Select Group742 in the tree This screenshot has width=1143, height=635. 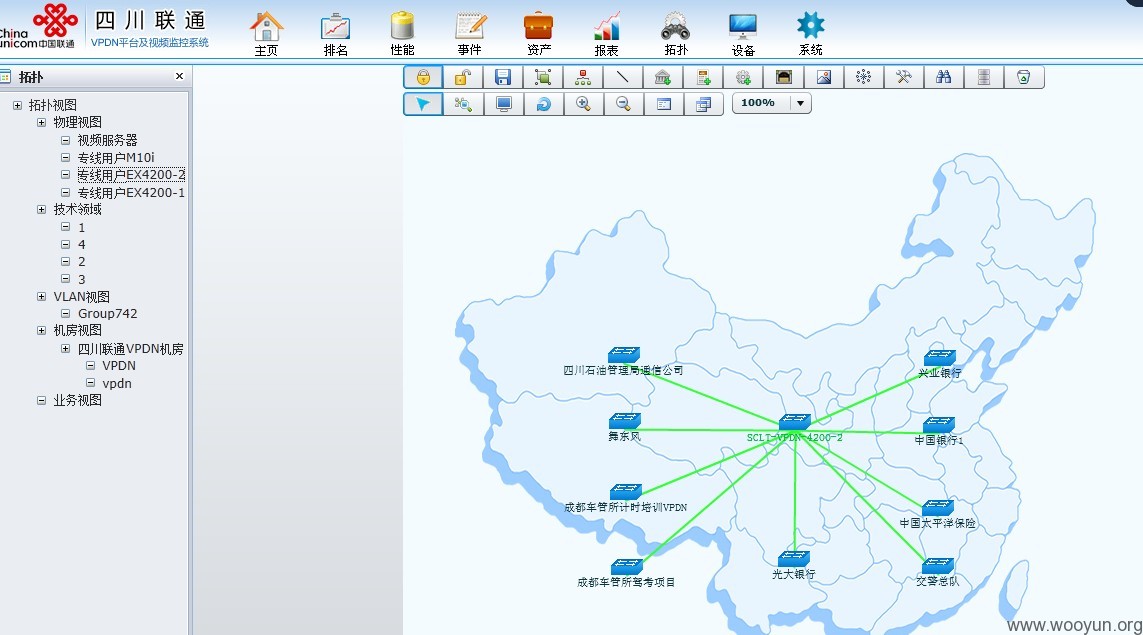point(107,313)
